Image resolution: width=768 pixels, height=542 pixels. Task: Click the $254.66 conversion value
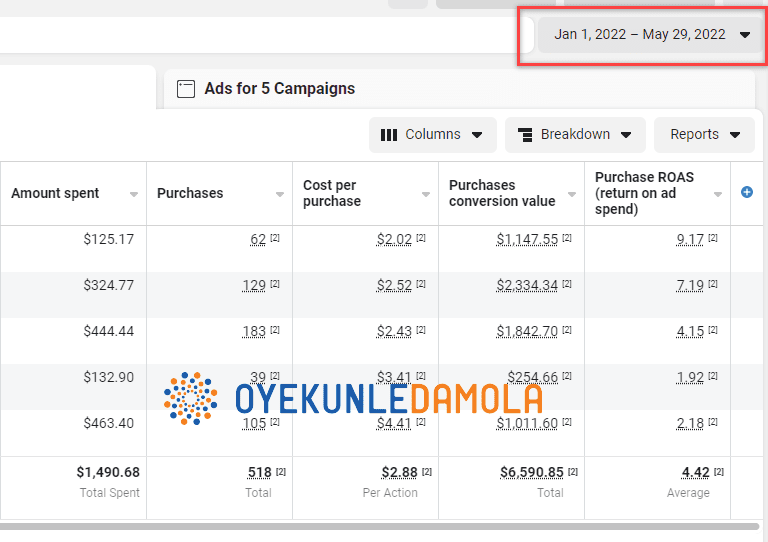(532, 377)
